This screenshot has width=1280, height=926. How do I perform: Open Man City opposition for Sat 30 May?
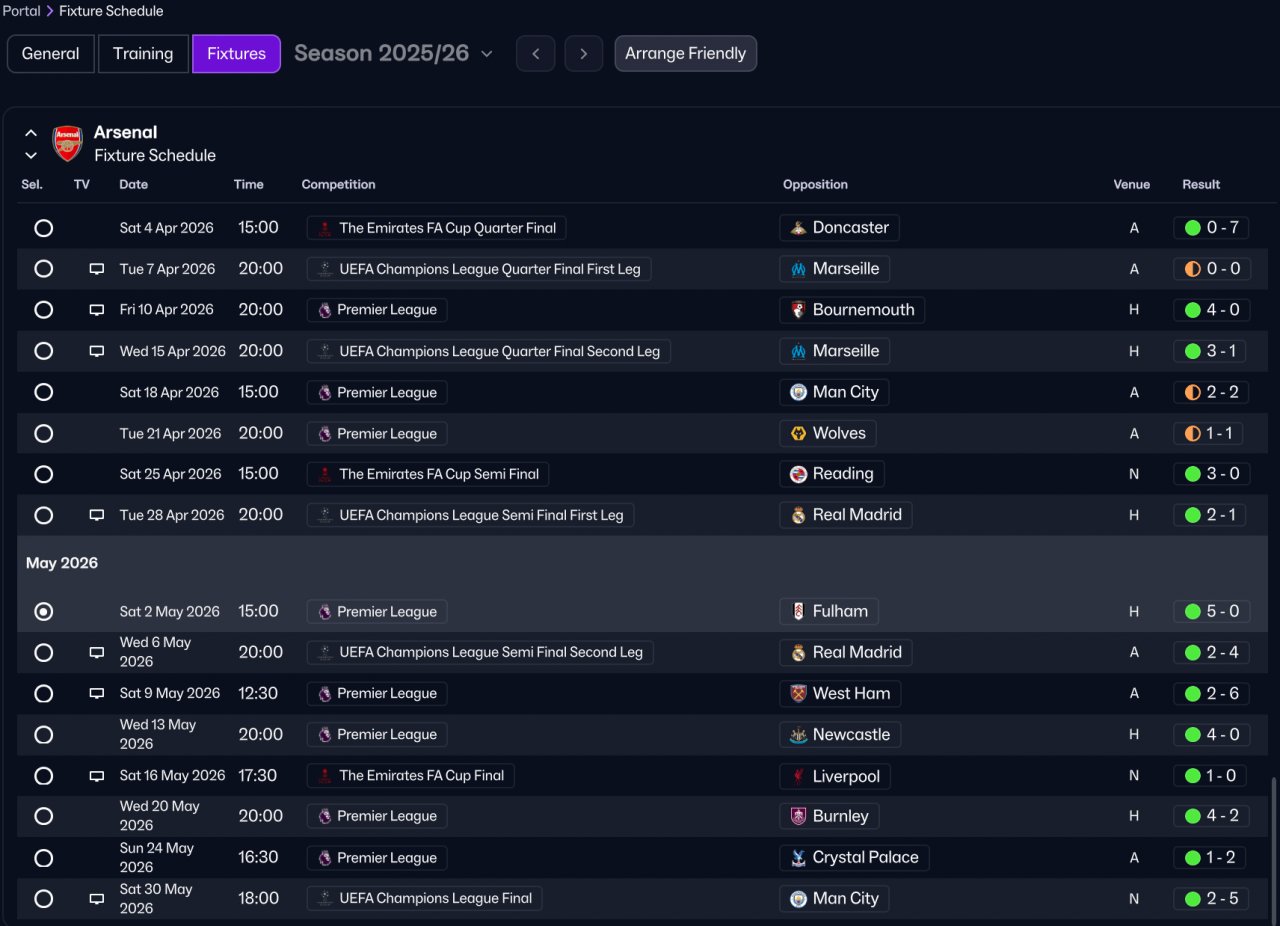point(834,898)
